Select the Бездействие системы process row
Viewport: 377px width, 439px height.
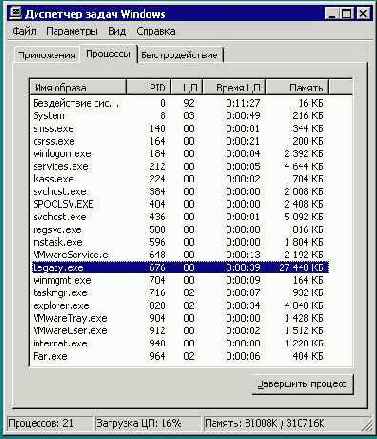tap(180, 103)
